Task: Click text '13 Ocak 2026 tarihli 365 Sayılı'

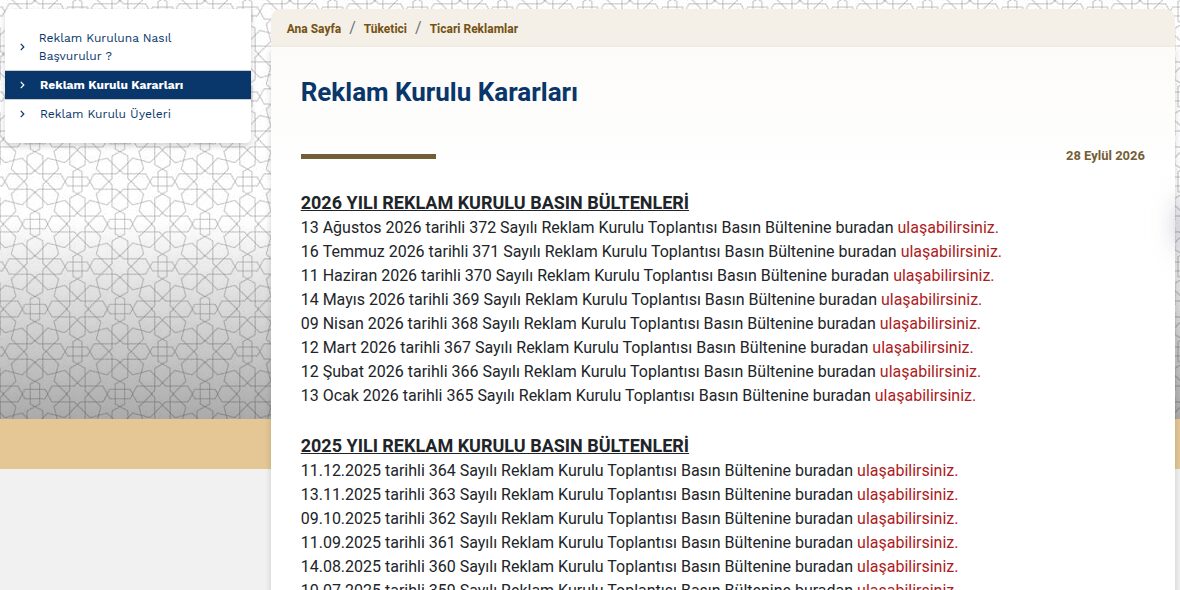Action: pos(408,396)
